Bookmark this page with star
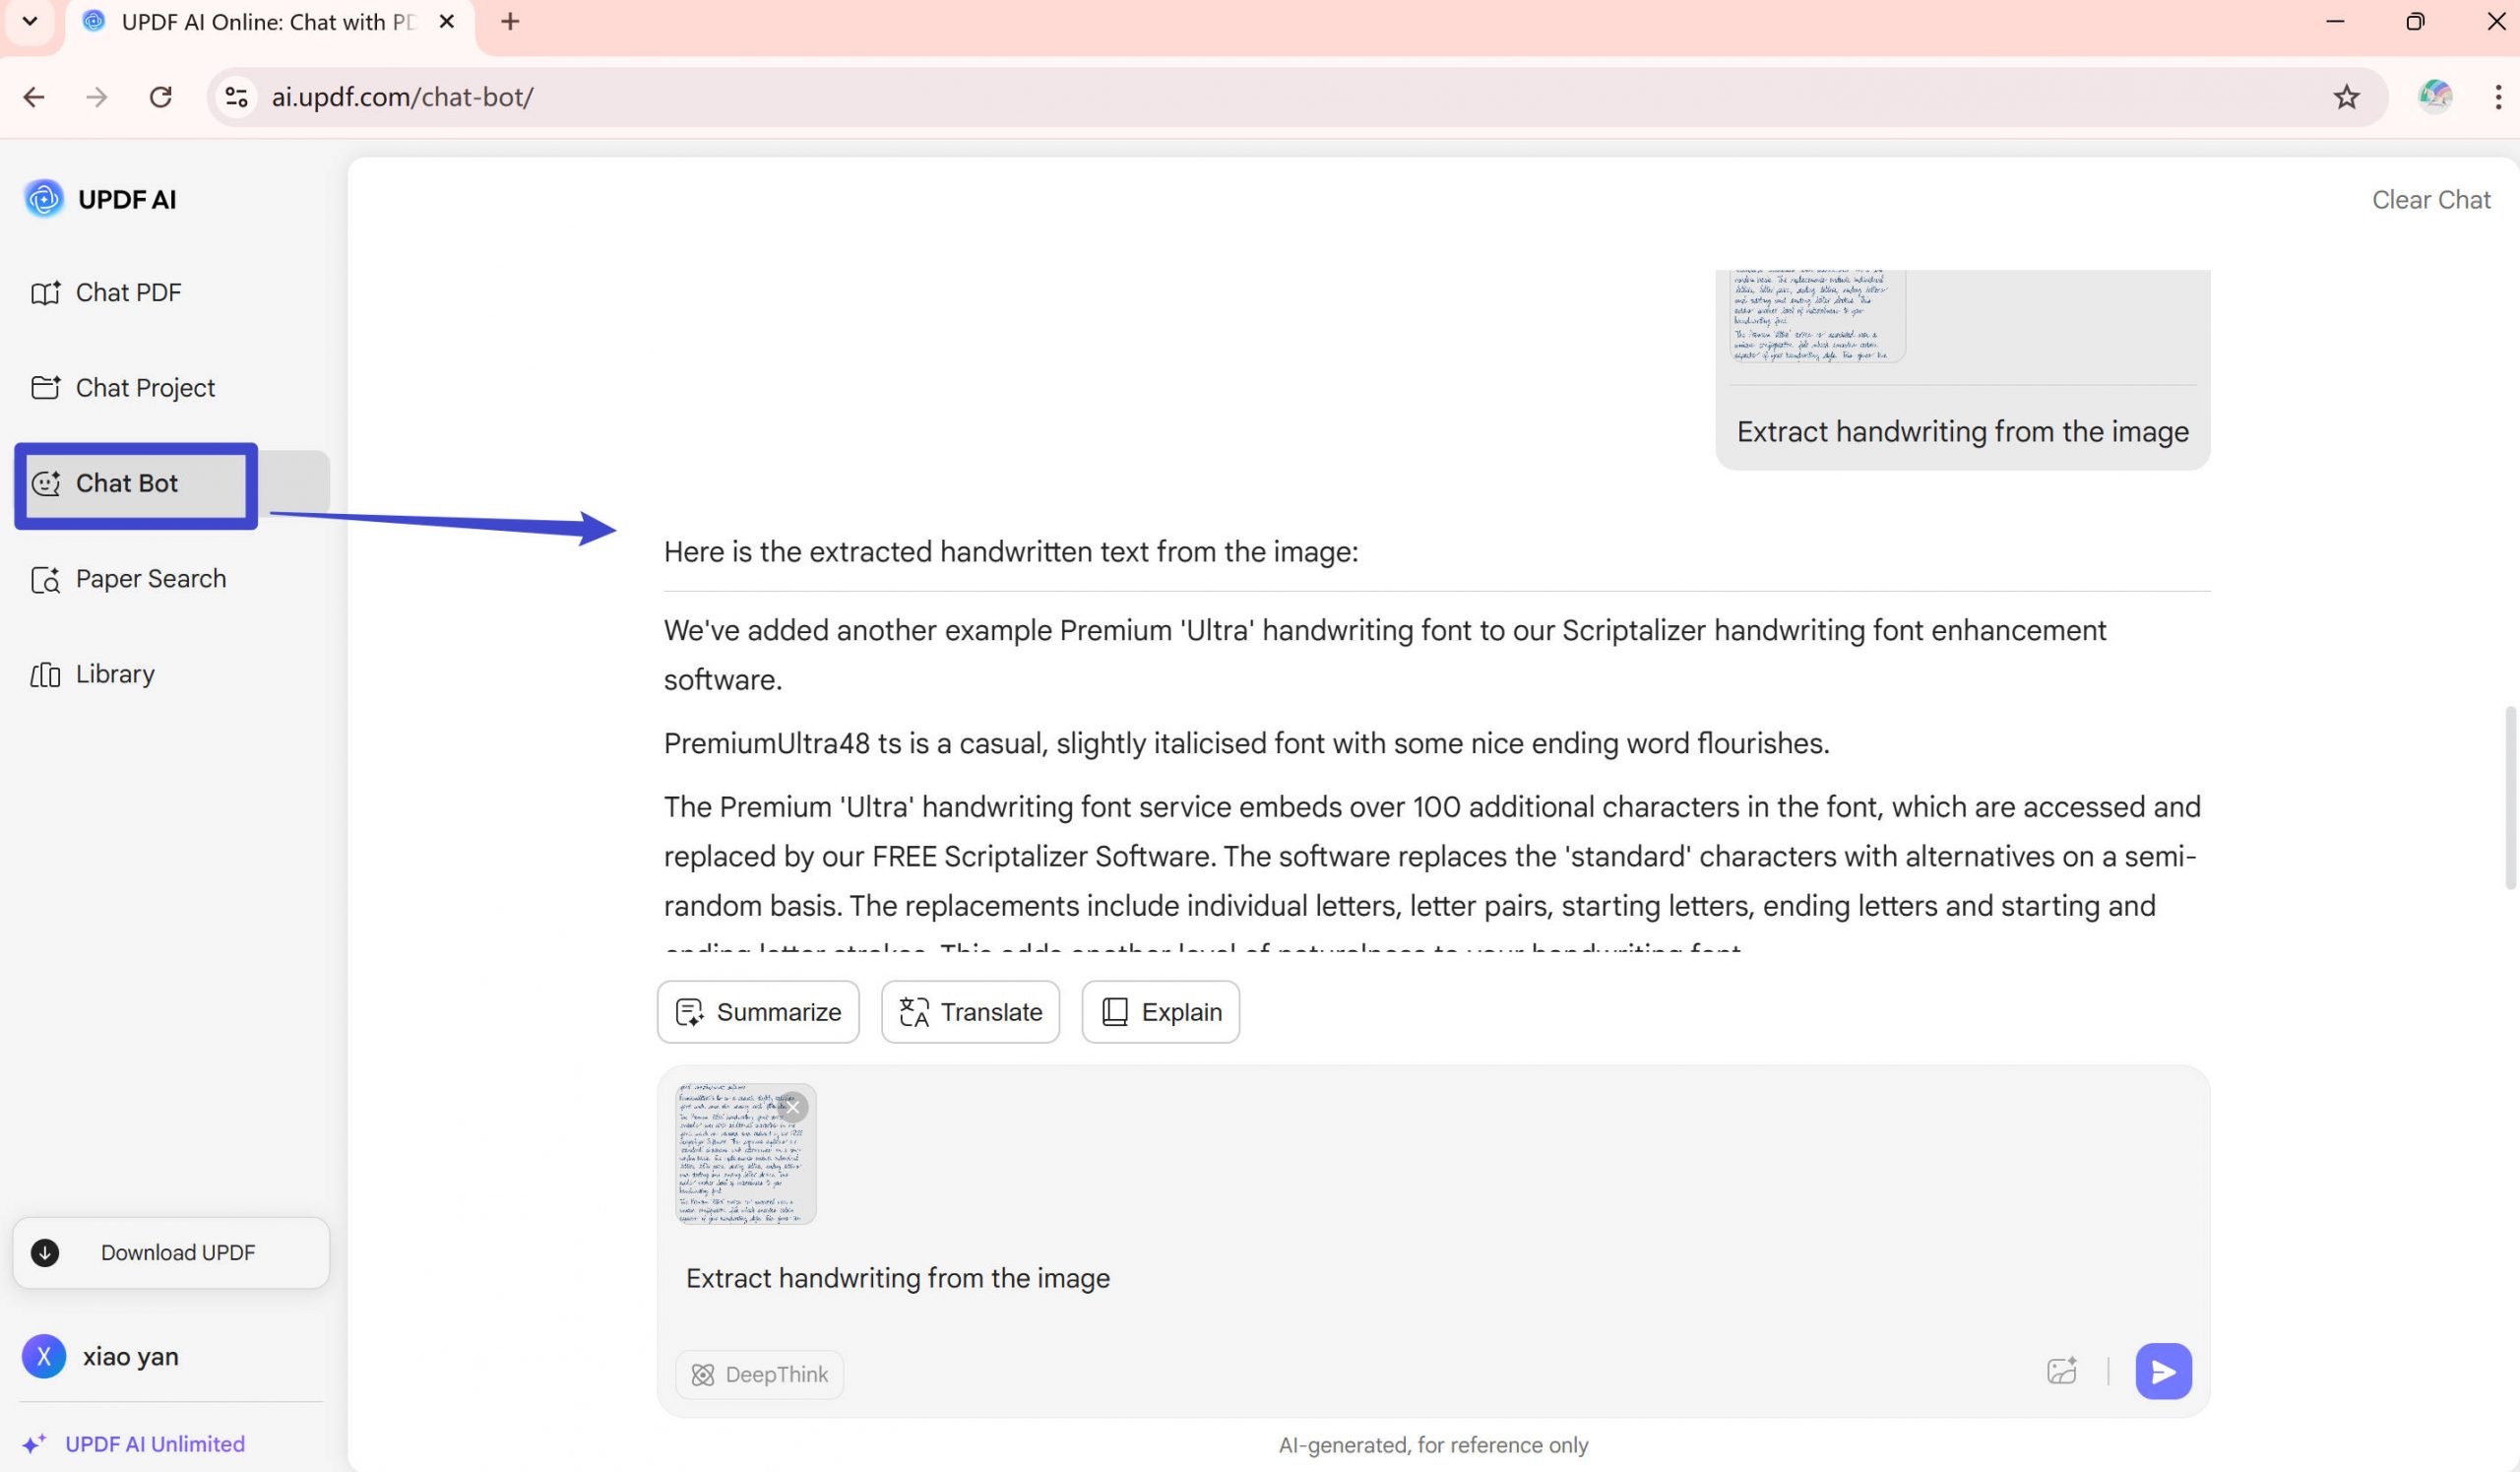Viewport: 2520px width, 1472px height. pyautogui.click(x=2346, y=97)
